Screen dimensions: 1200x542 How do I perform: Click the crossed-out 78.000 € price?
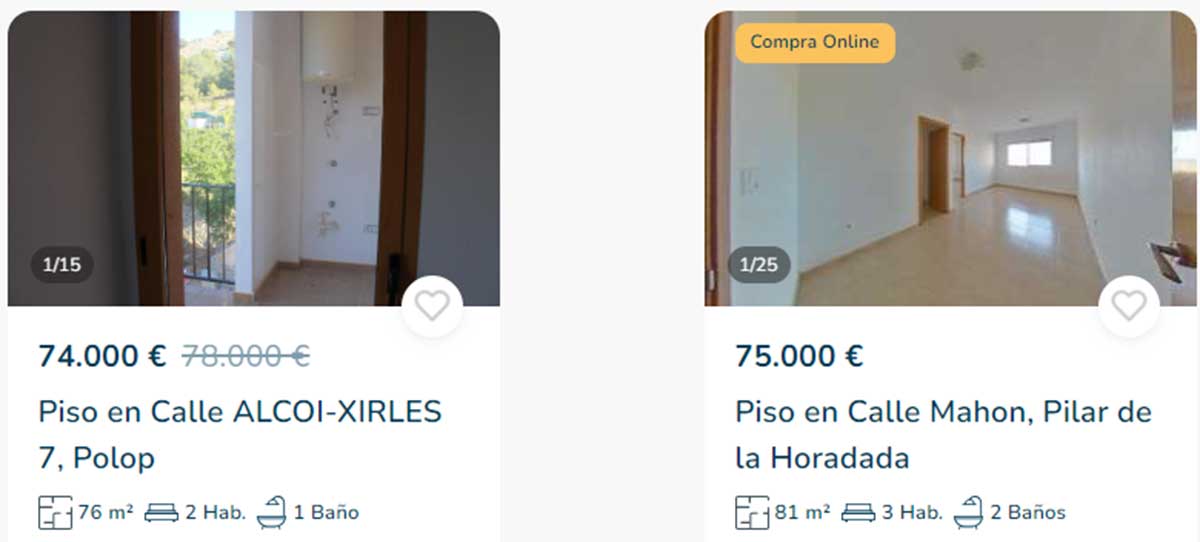pyautogui.click(x=245, y=356)
